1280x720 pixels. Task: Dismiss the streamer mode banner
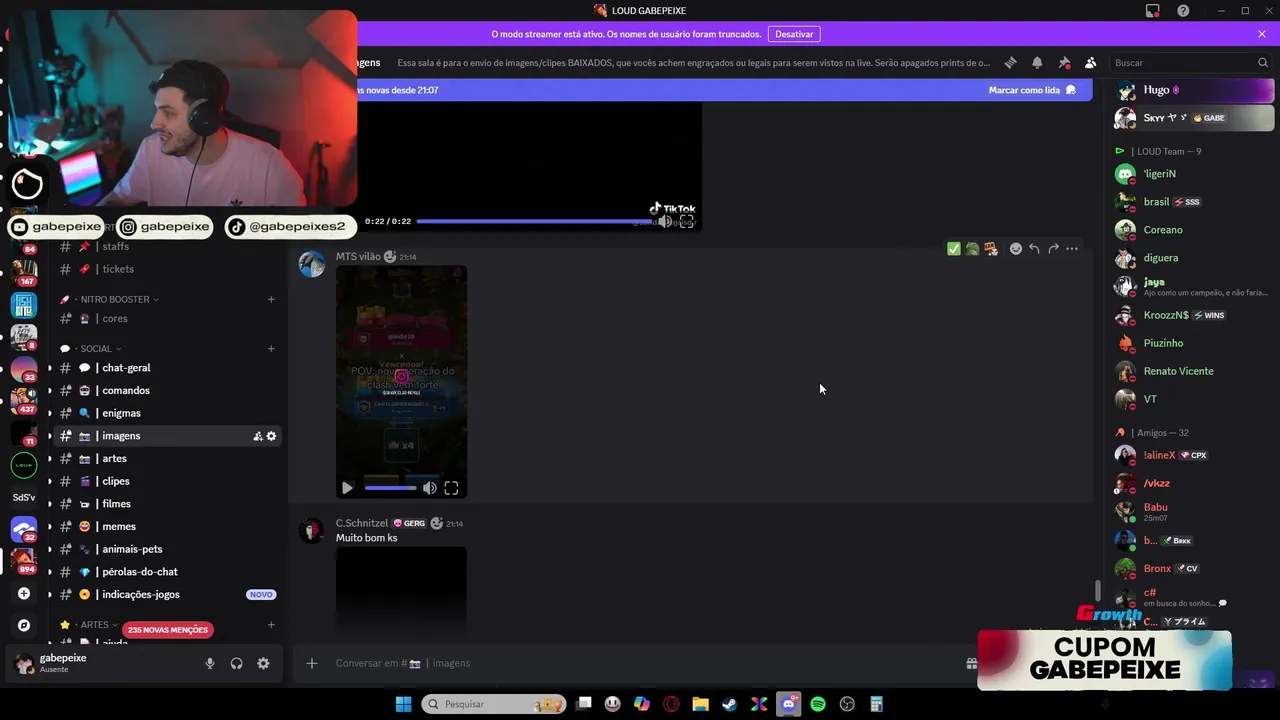[1262, 34]
